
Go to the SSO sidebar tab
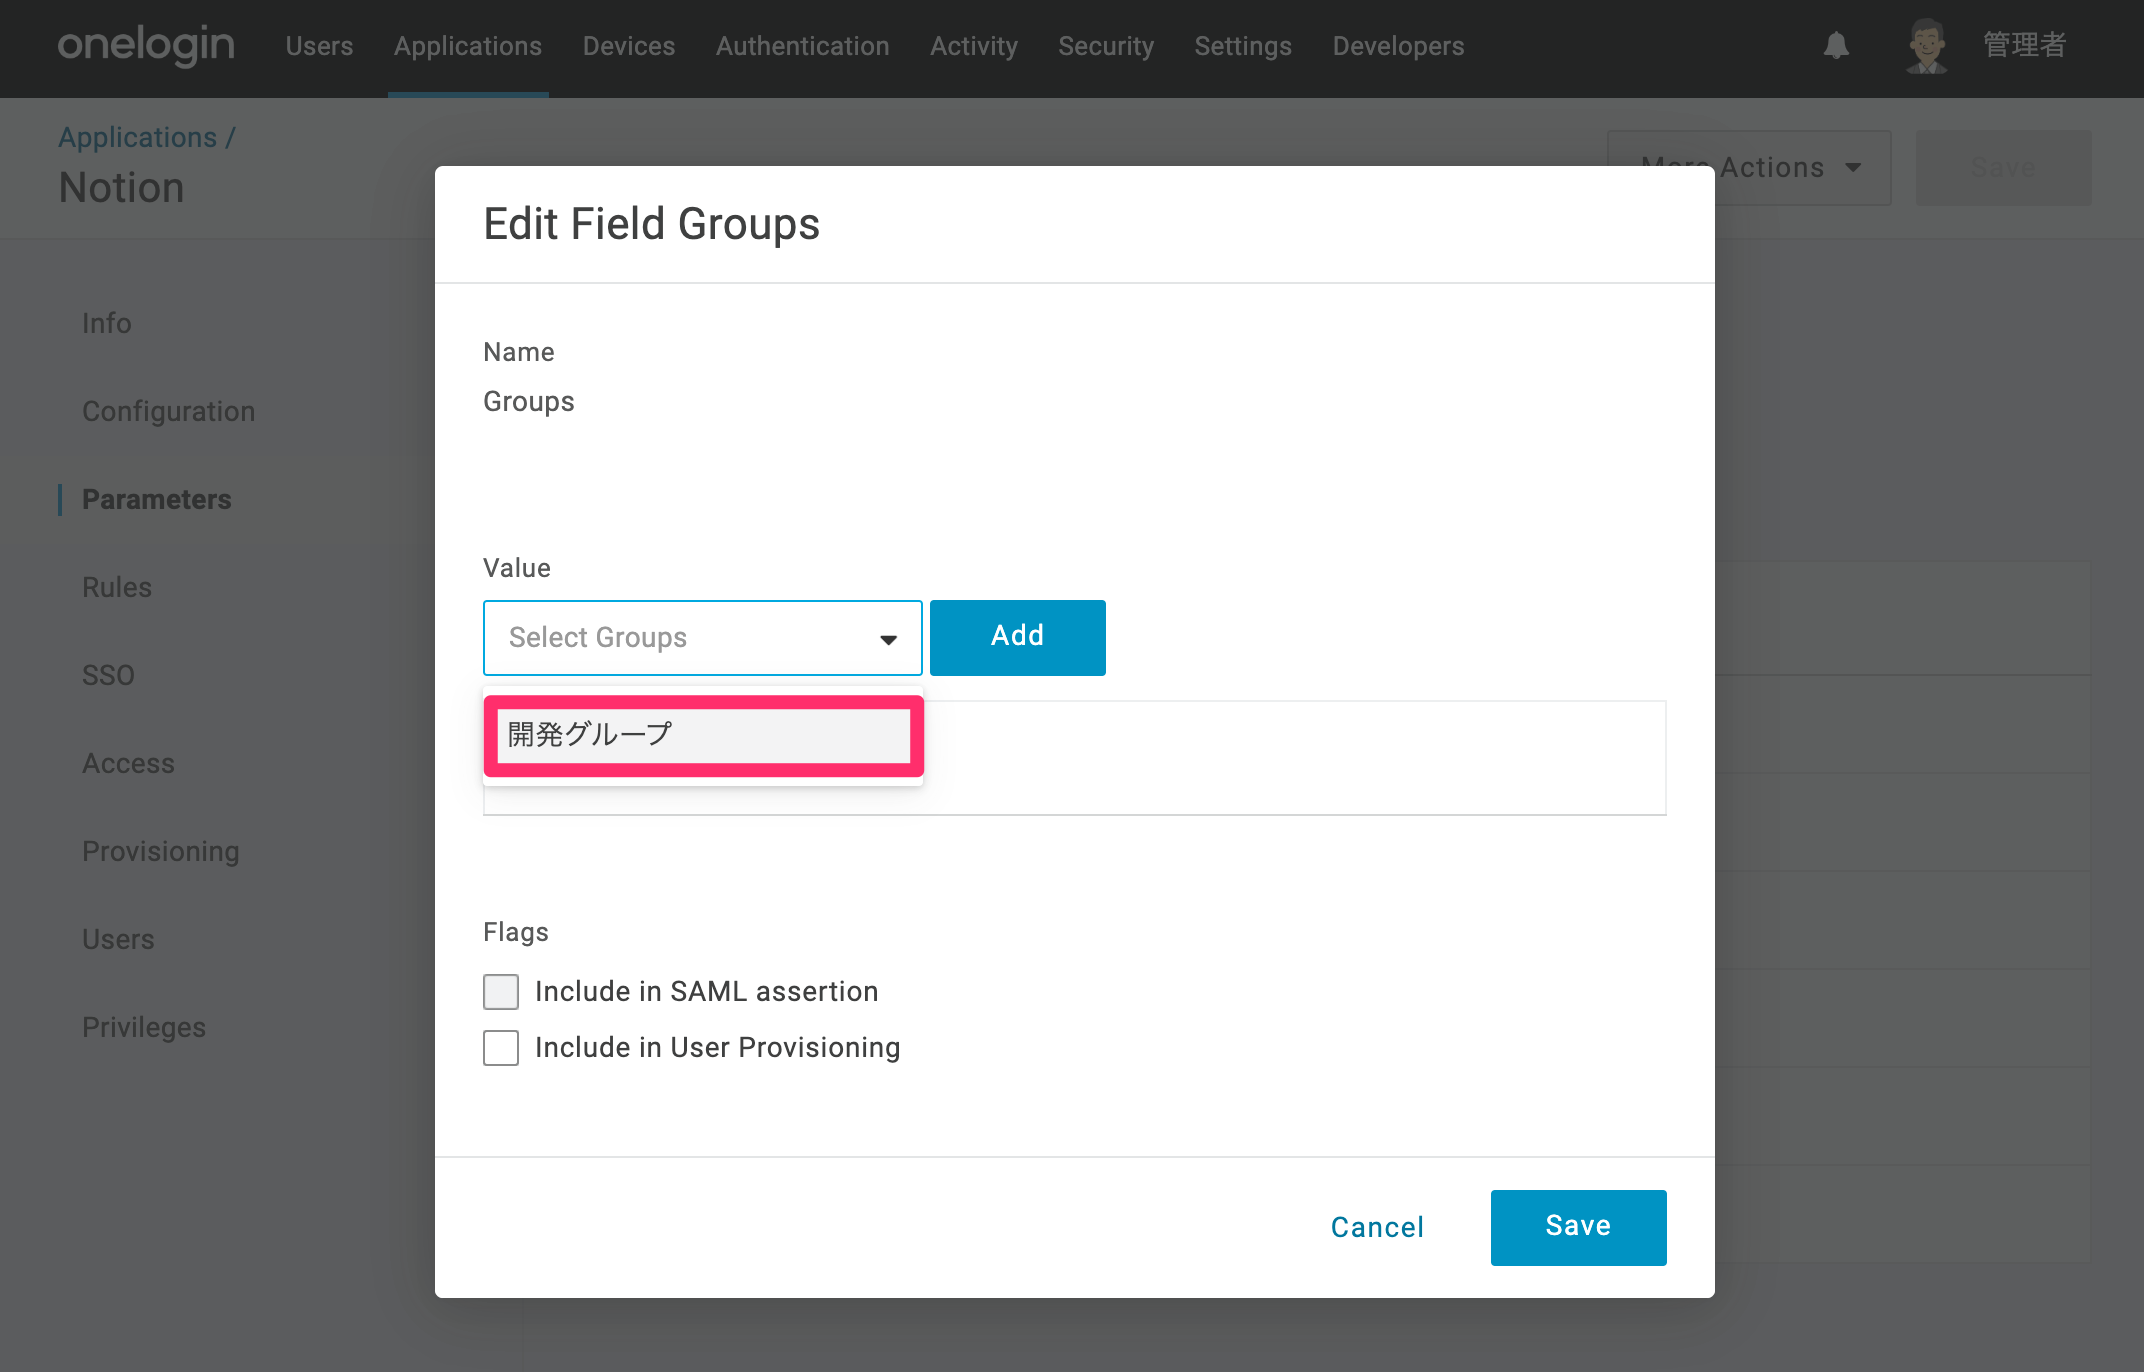tap(108, 675)
